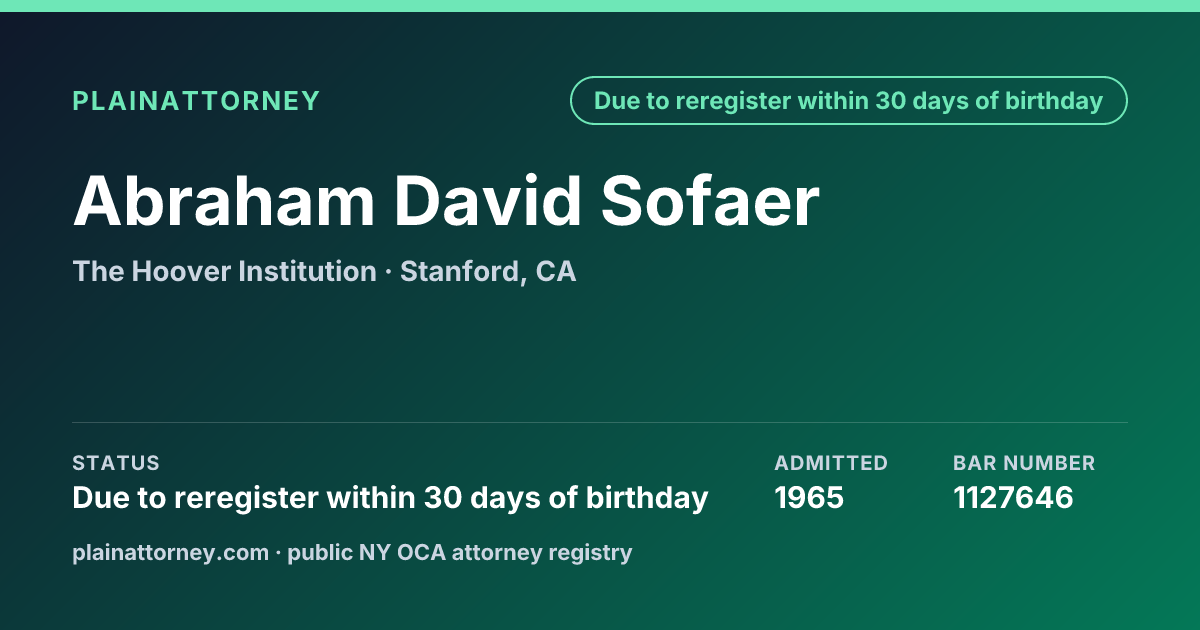Click the green top accent bar
This screenshot has width=1200, height=630.
(600, 6)
